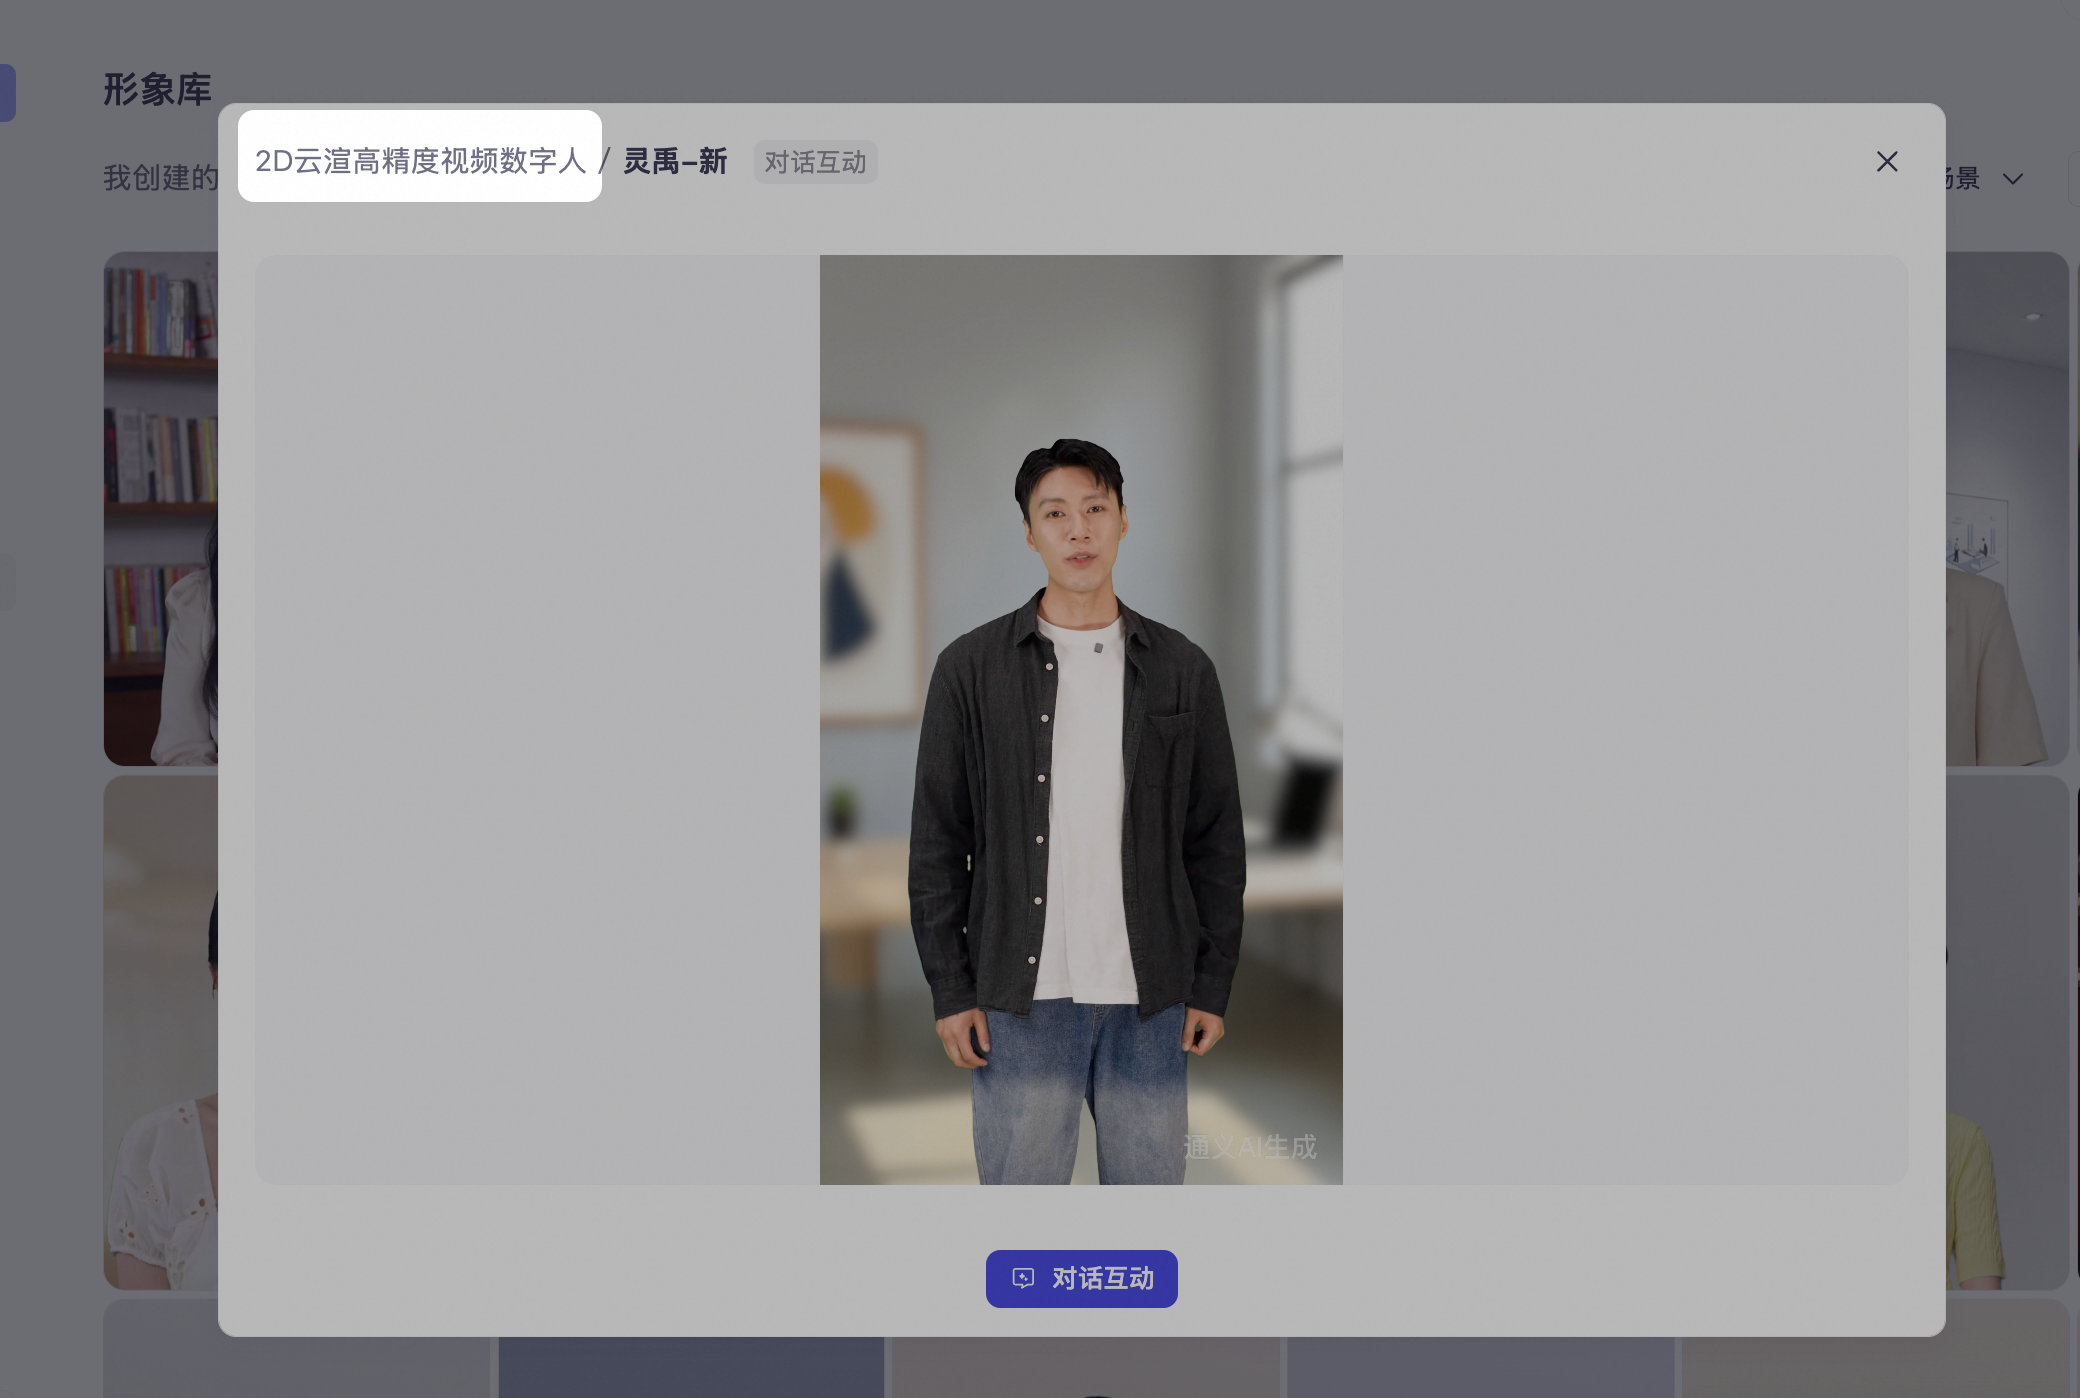The height and width of the screenshot is (1398, 2080).
Task: Expand the 场景 dropdown chevron
Action: pyautogui.click(x=2013, y=179)
